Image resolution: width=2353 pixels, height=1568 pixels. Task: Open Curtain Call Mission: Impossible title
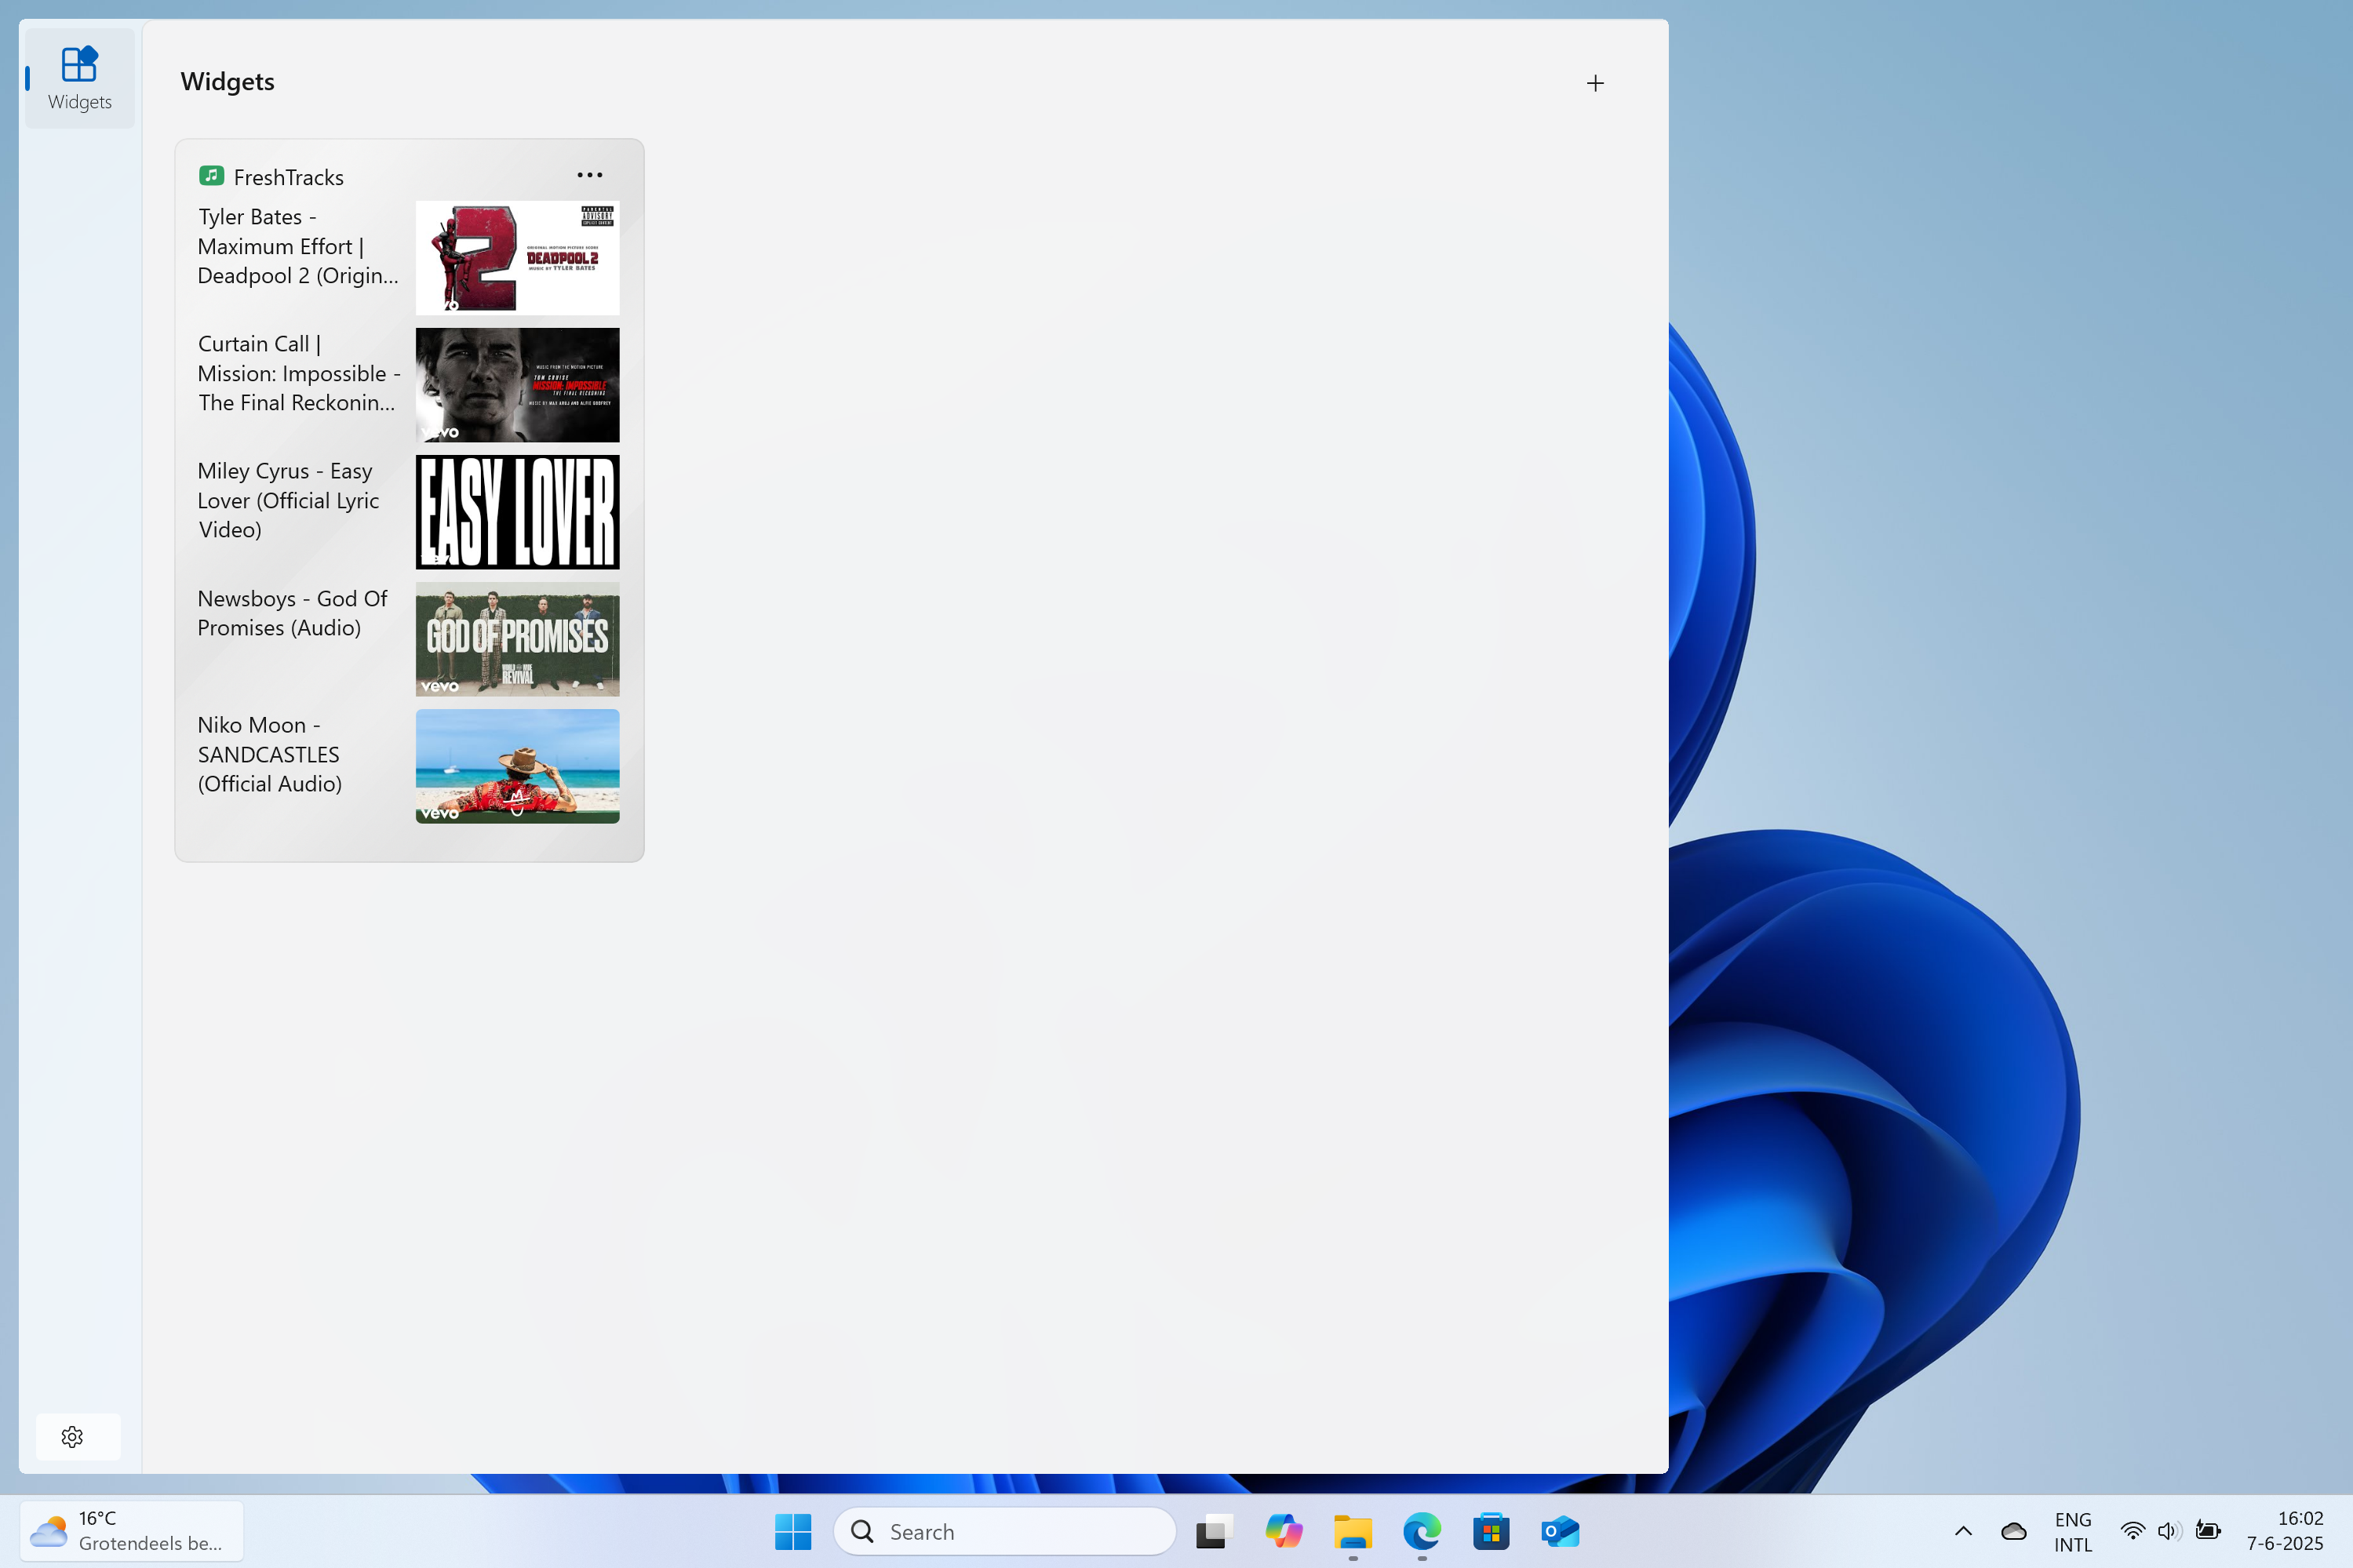pos(298,373)
